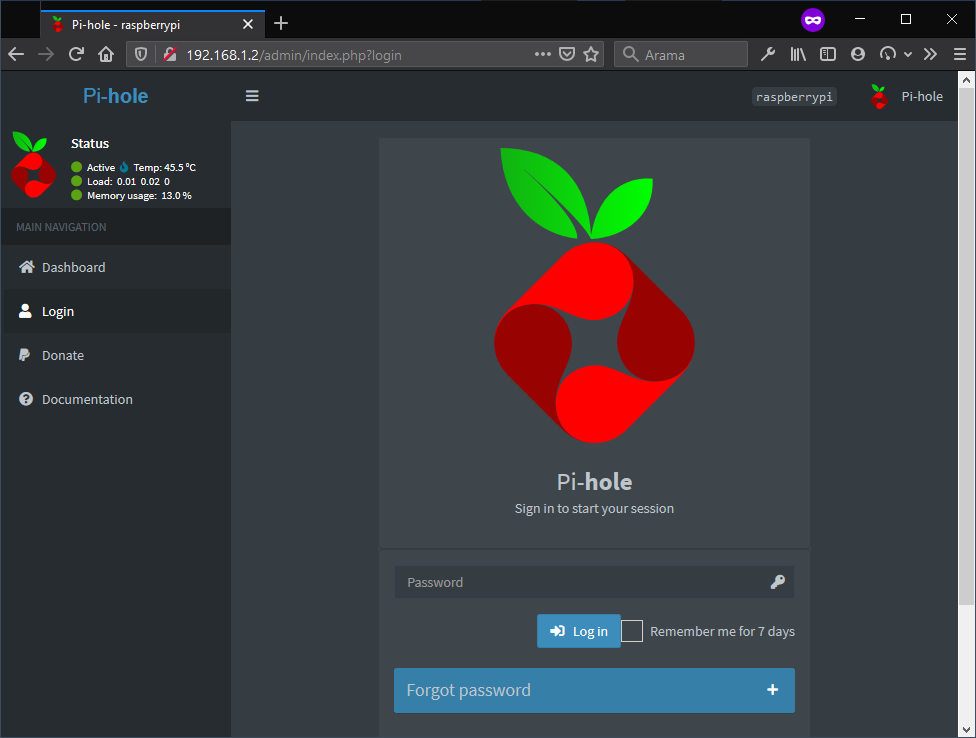Click the PayPal Donate icon
The height and width of the screenshot is (738, 976).
click(24, 355)
